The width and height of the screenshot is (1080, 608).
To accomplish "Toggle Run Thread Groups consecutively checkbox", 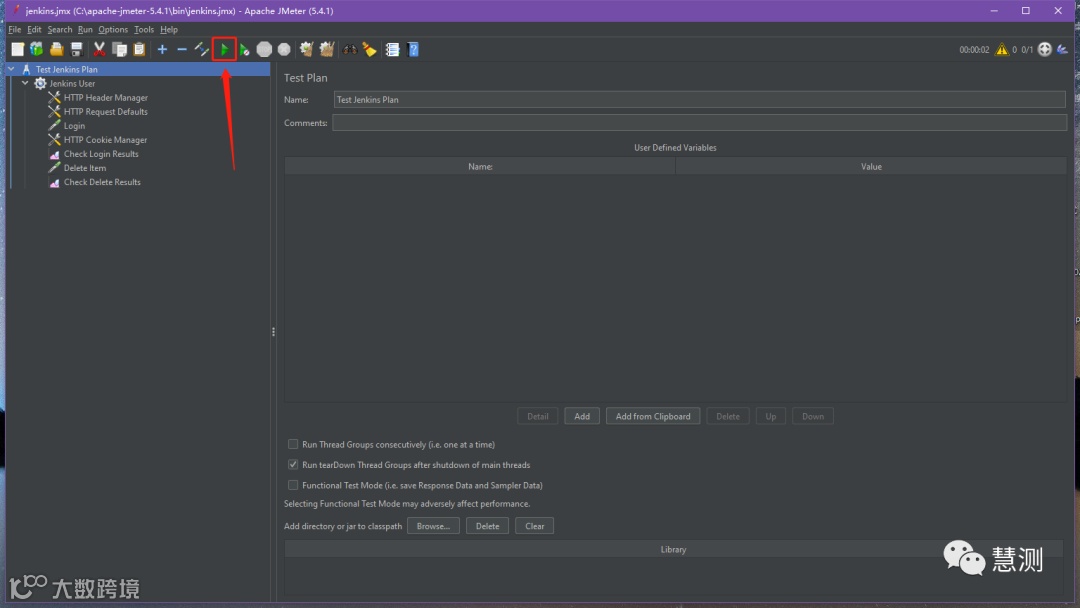I will 293,444.
